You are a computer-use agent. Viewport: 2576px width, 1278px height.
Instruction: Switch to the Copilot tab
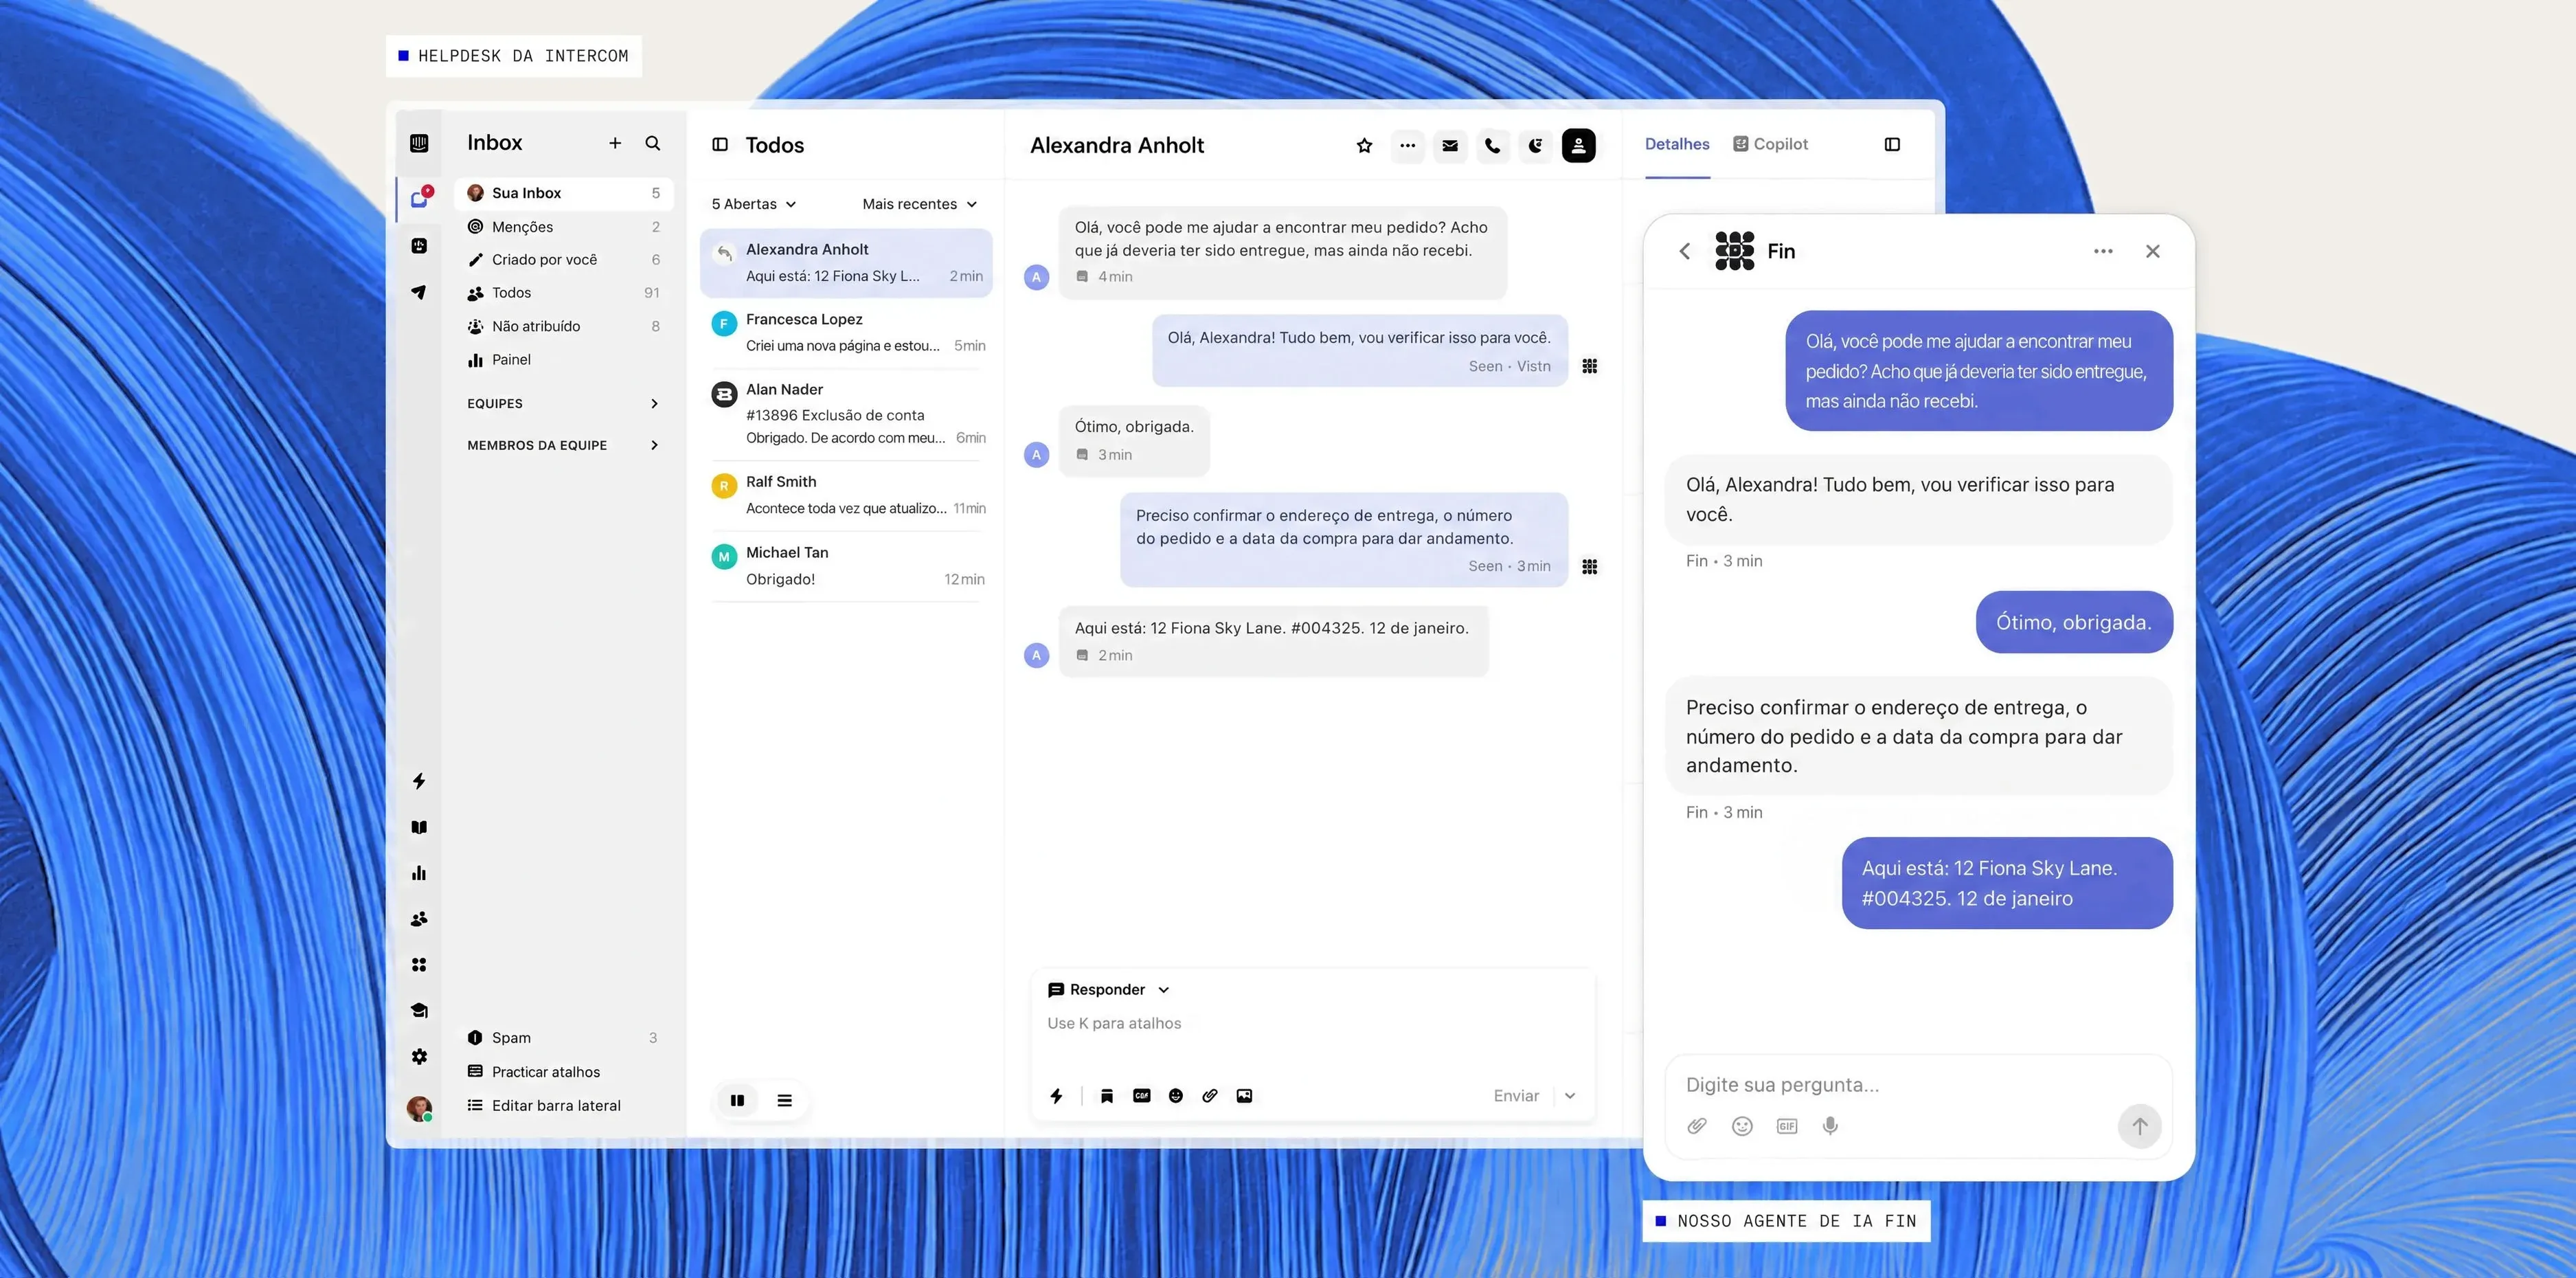pos(1770,144)
